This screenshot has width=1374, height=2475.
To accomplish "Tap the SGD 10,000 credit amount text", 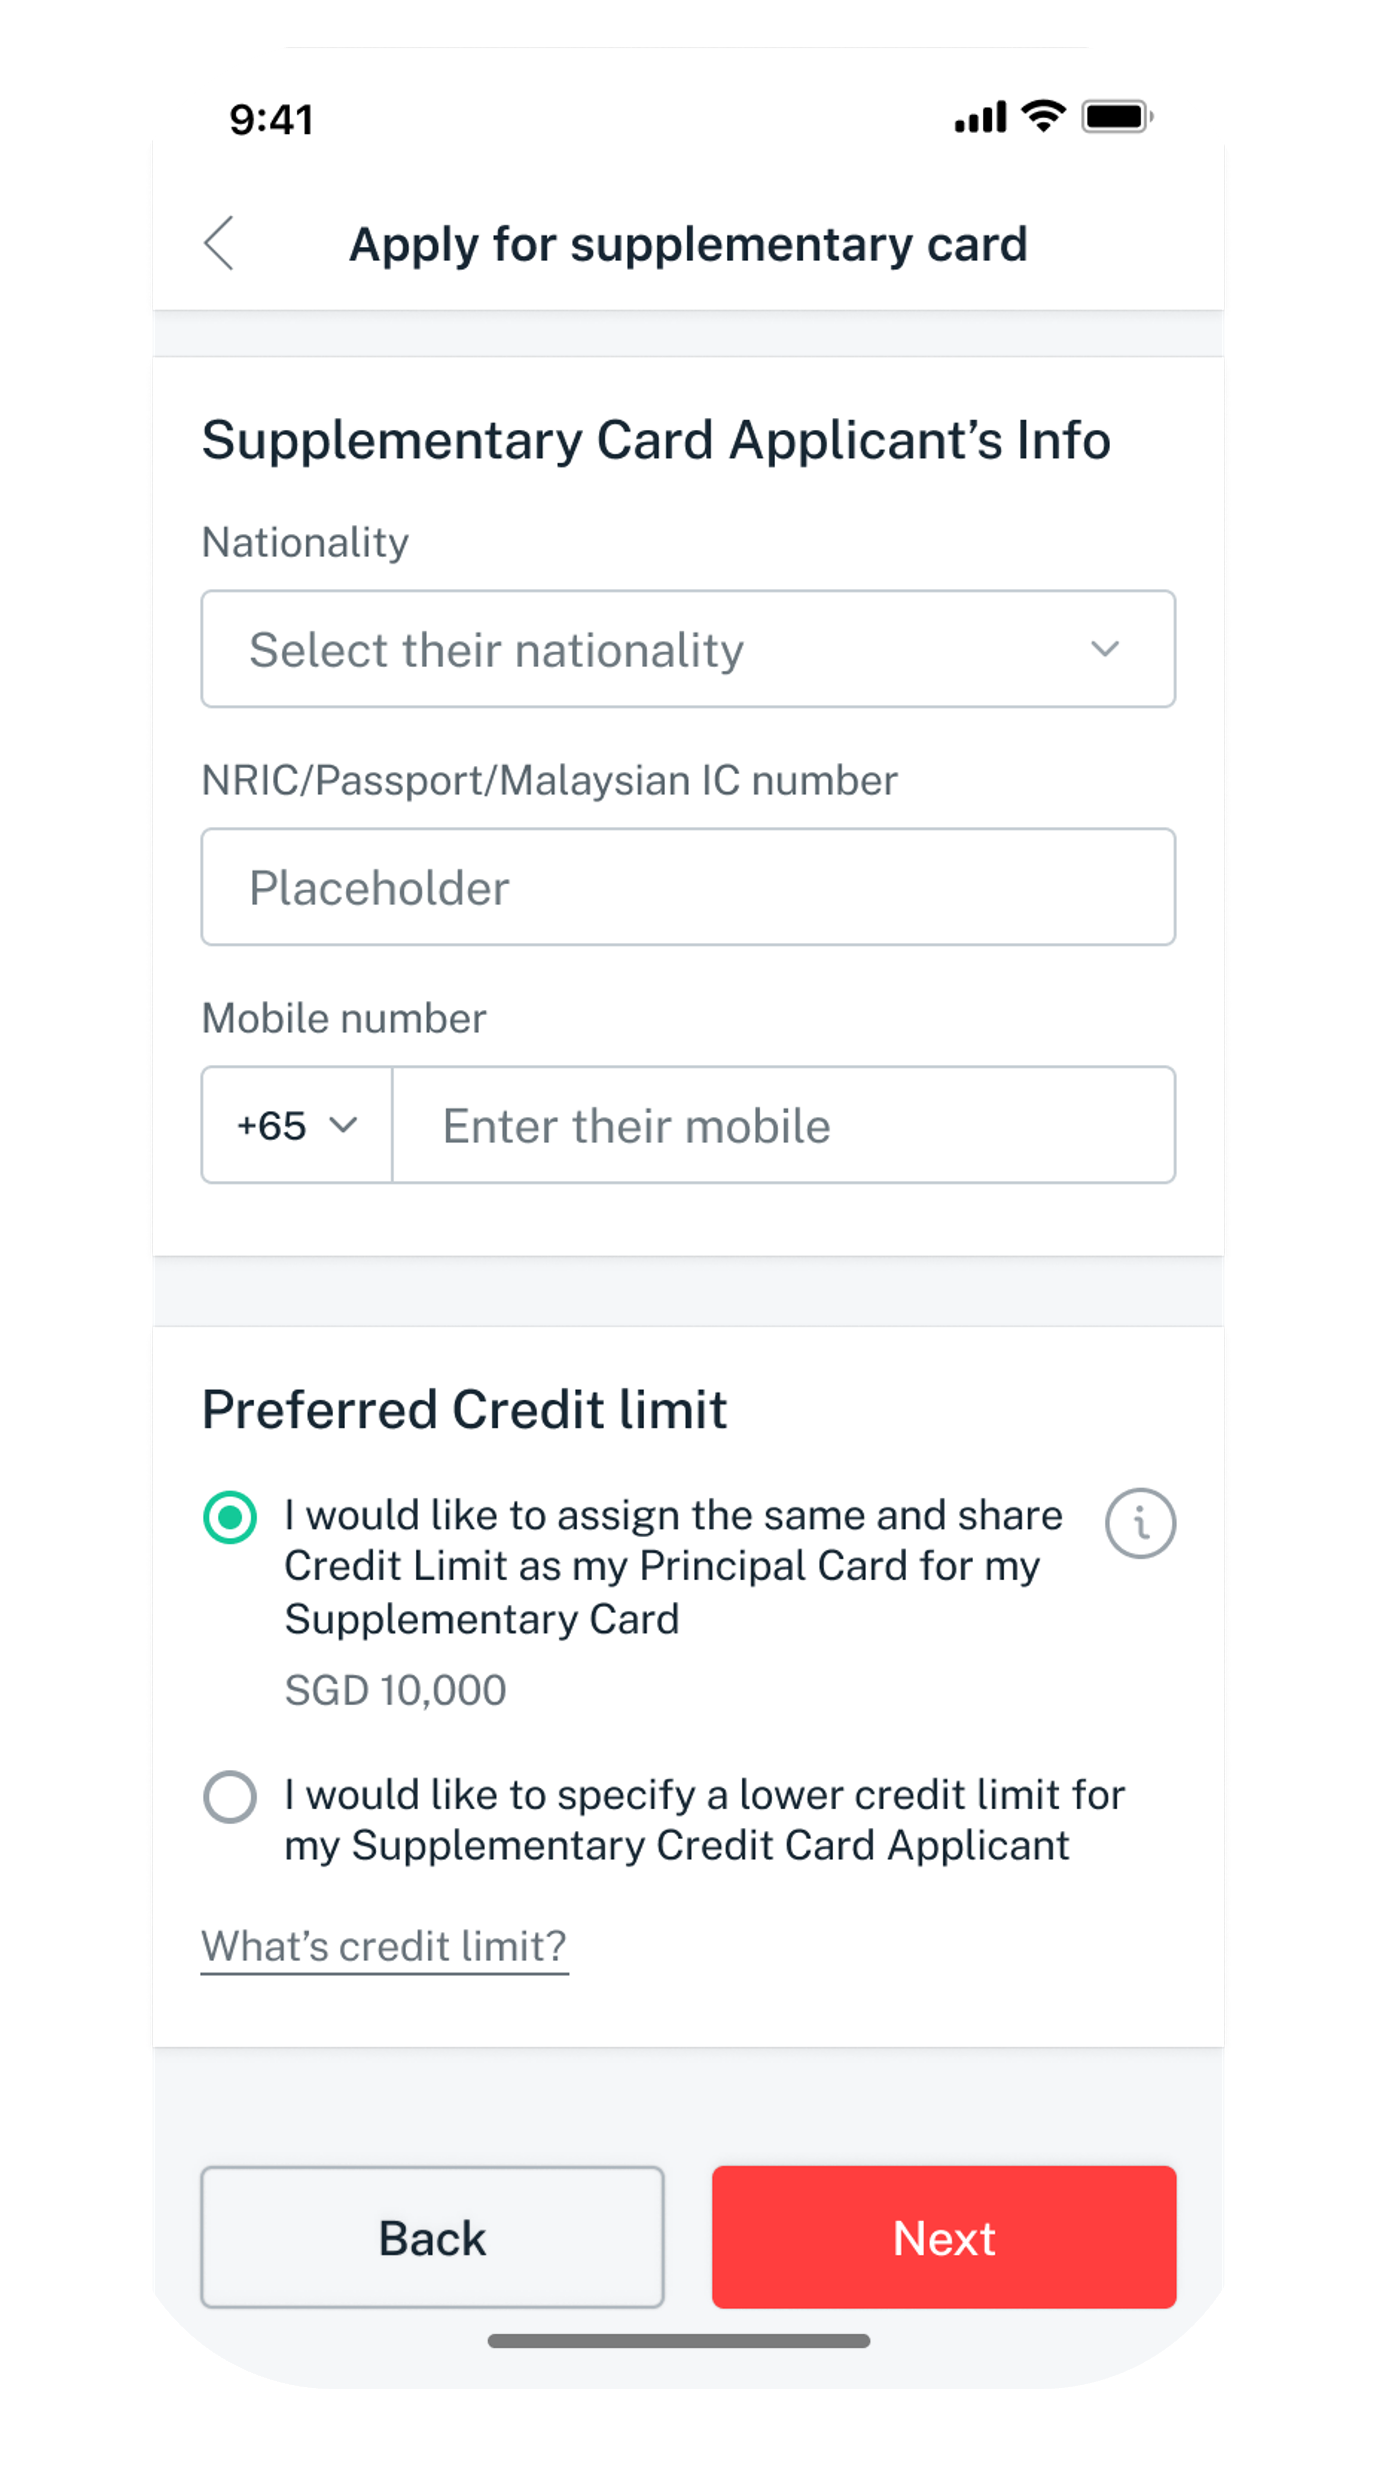I will pos(395,1690).
